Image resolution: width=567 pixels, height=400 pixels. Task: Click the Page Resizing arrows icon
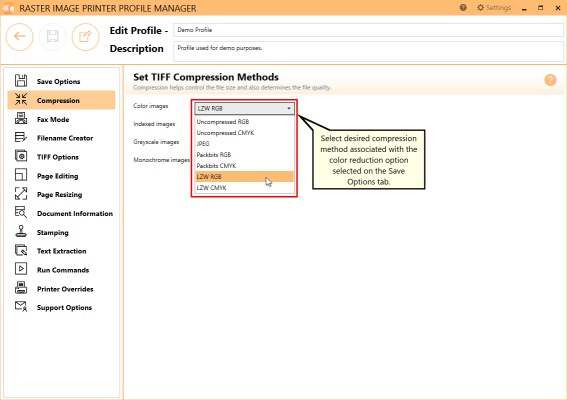[x=21, y=193]
